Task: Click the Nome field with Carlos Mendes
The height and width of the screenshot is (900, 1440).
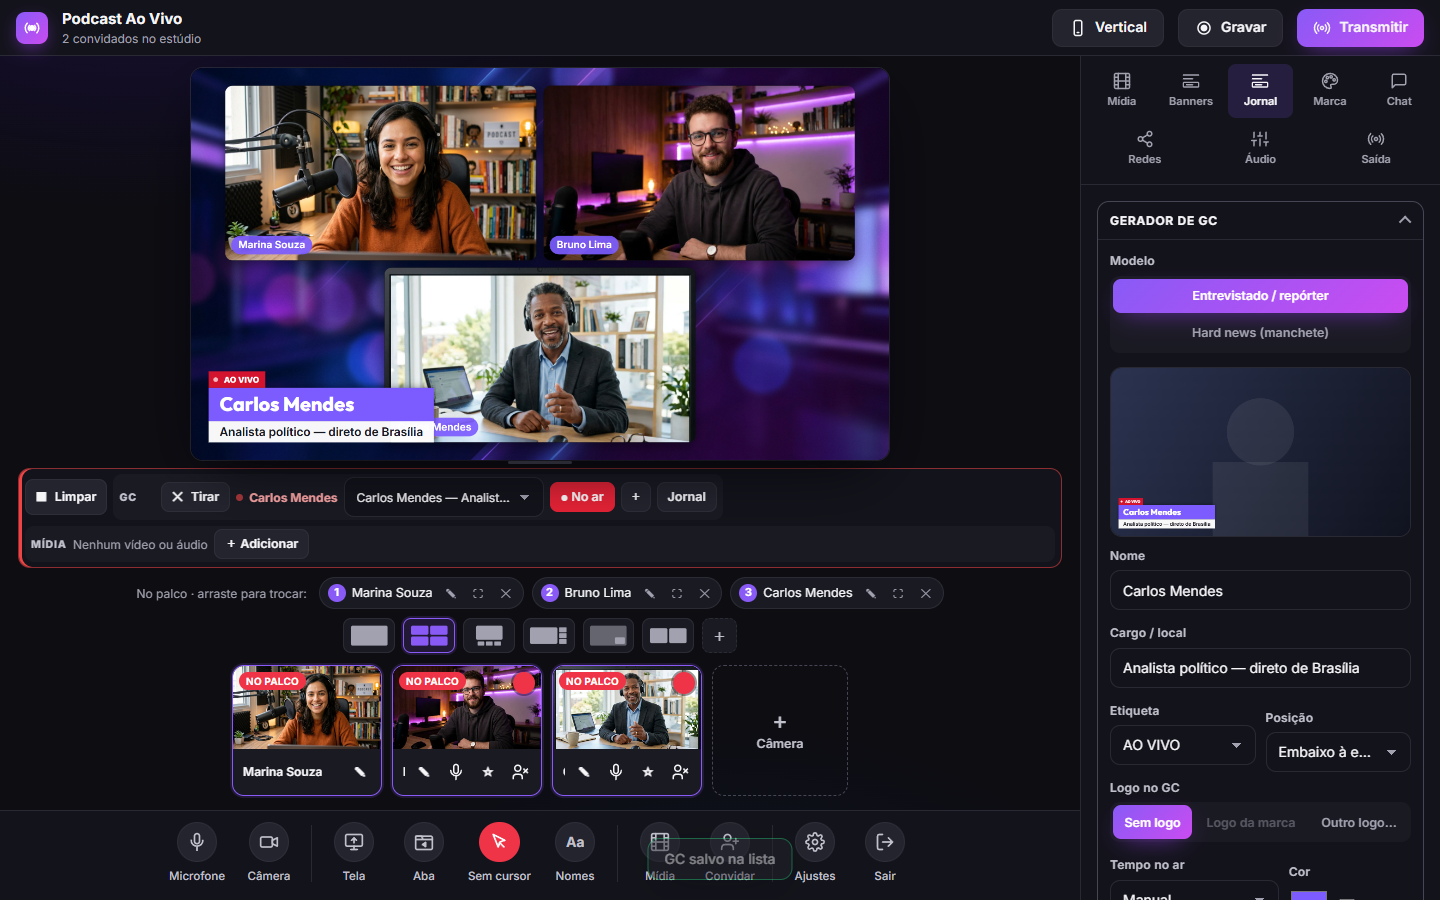Action: pos(1260,591)
